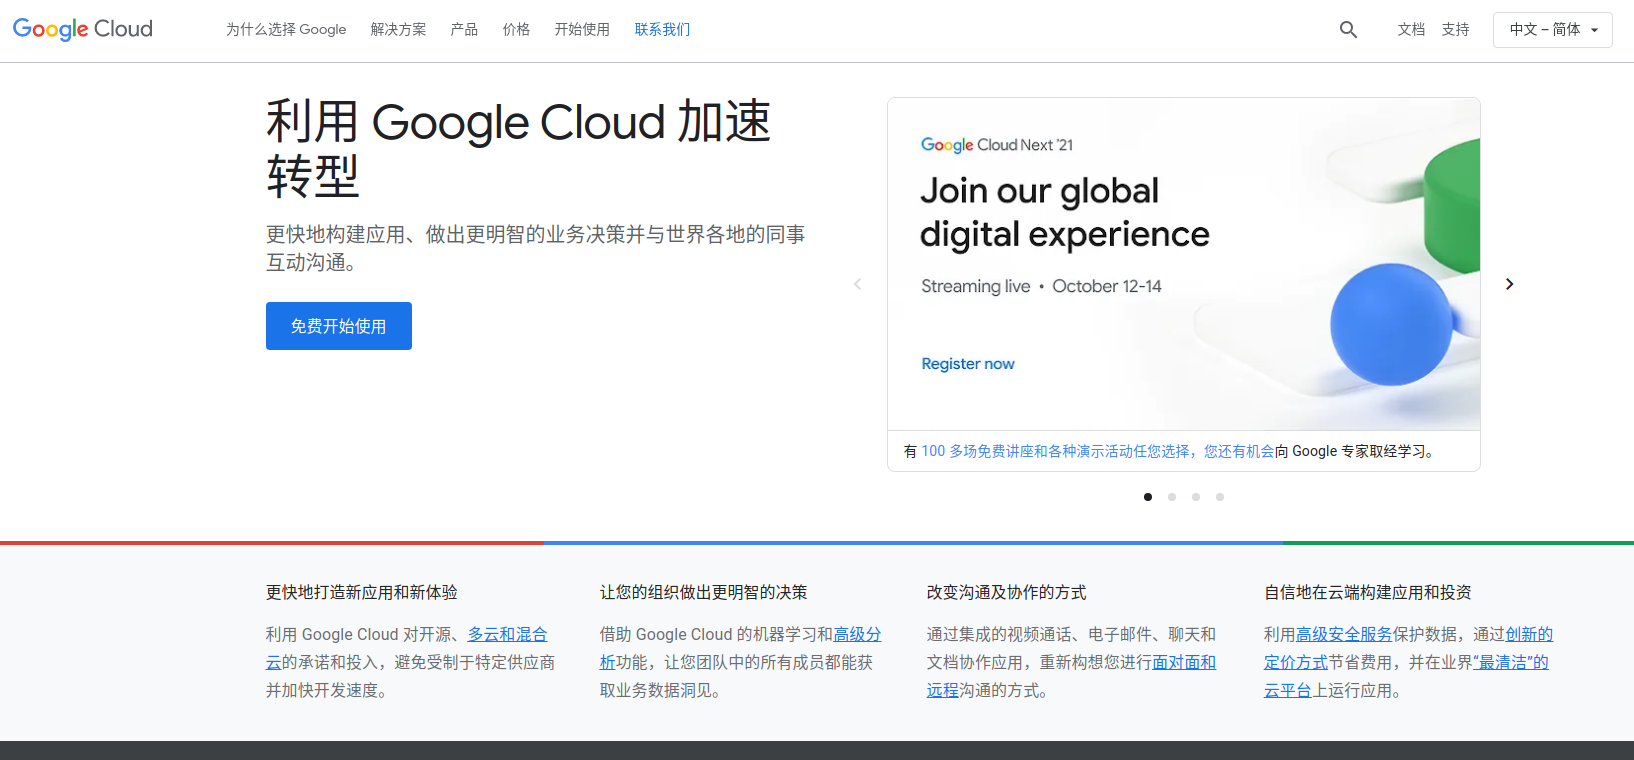Open 文档 link in header
This screenshot has height=760, width=1634.
tap(1411, 30)
